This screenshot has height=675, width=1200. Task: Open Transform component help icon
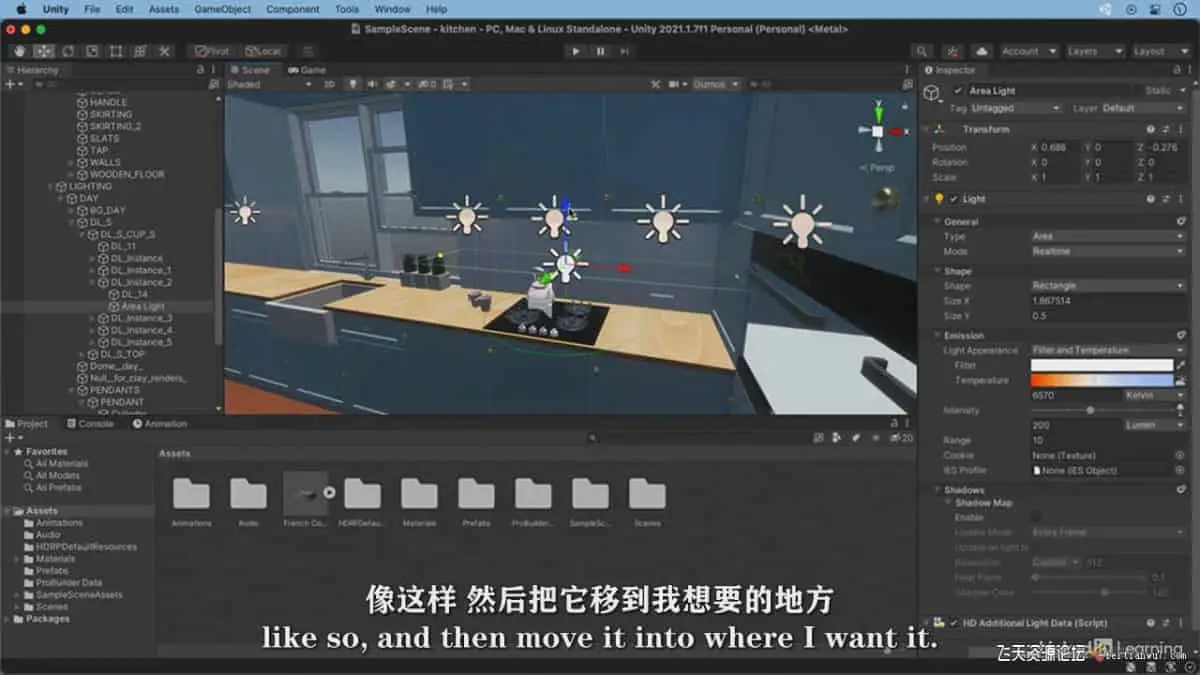[1152, 129]
